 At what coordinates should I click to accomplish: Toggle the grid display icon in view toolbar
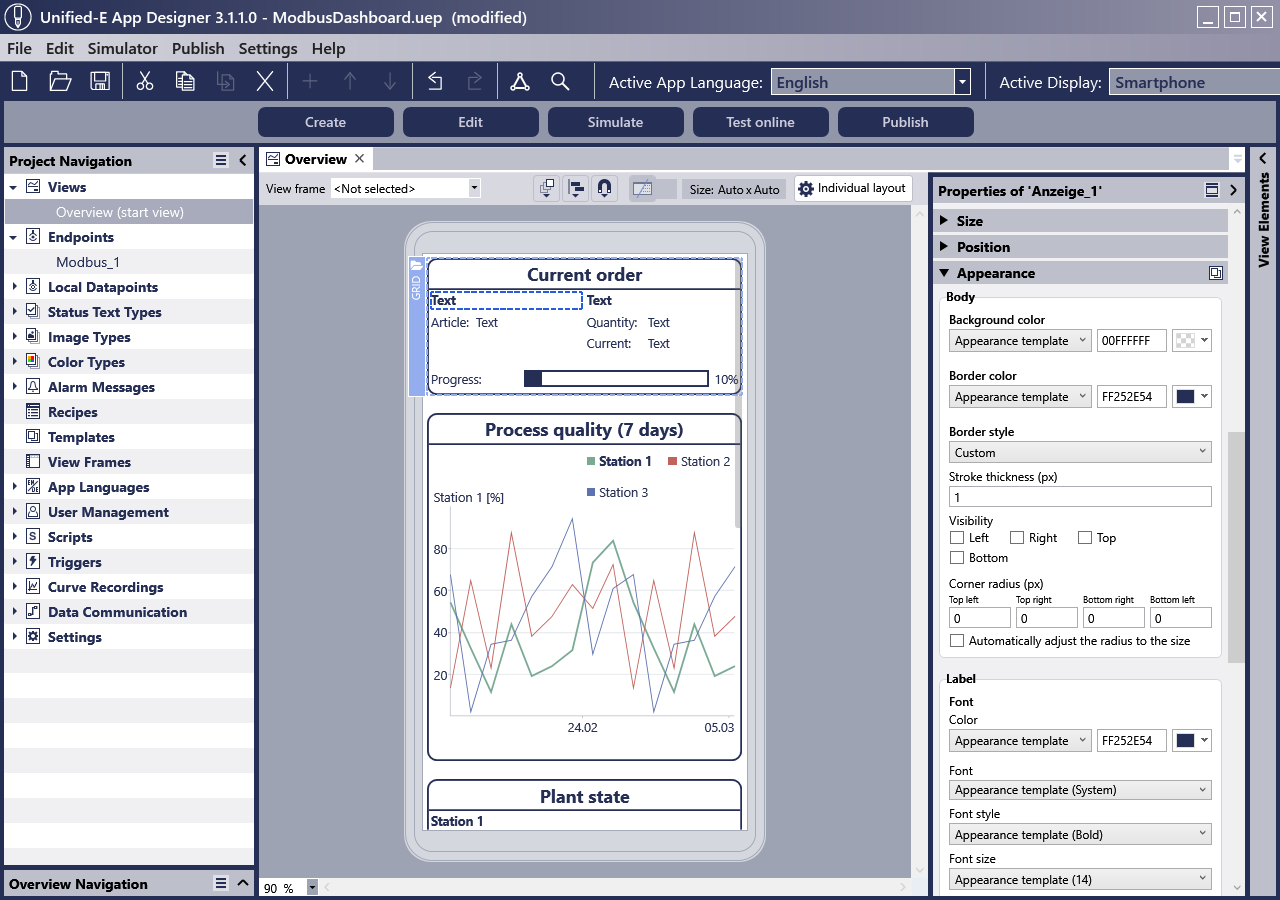coord(643,188)
